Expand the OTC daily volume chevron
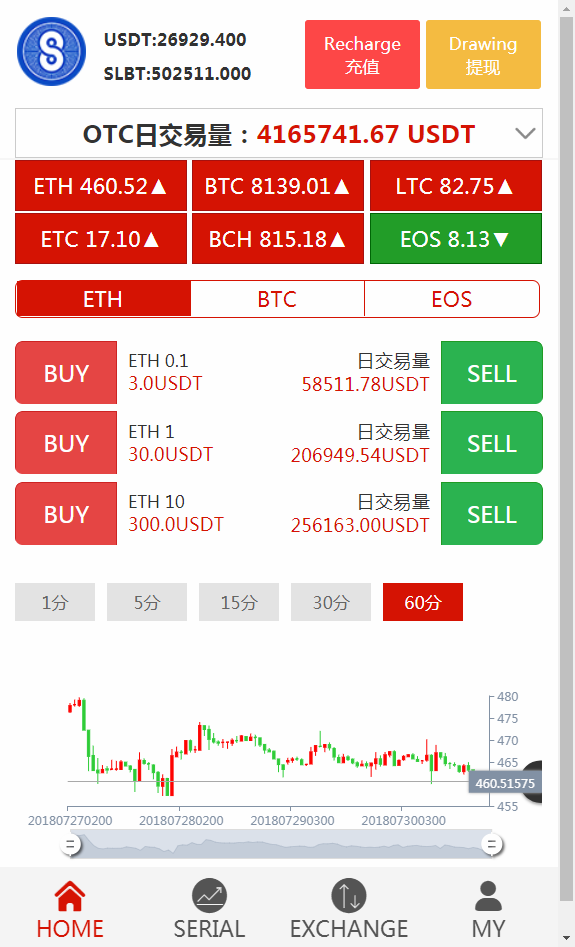 [525, 133]
